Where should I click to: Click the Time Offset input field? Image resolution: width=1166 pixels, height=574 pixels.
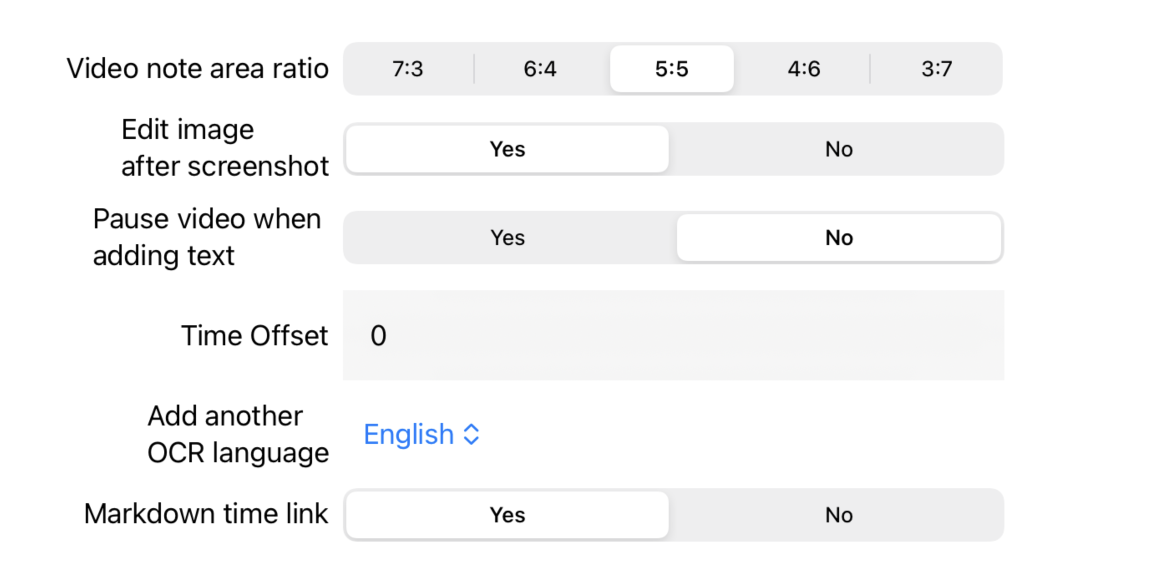tap(673, 335)
